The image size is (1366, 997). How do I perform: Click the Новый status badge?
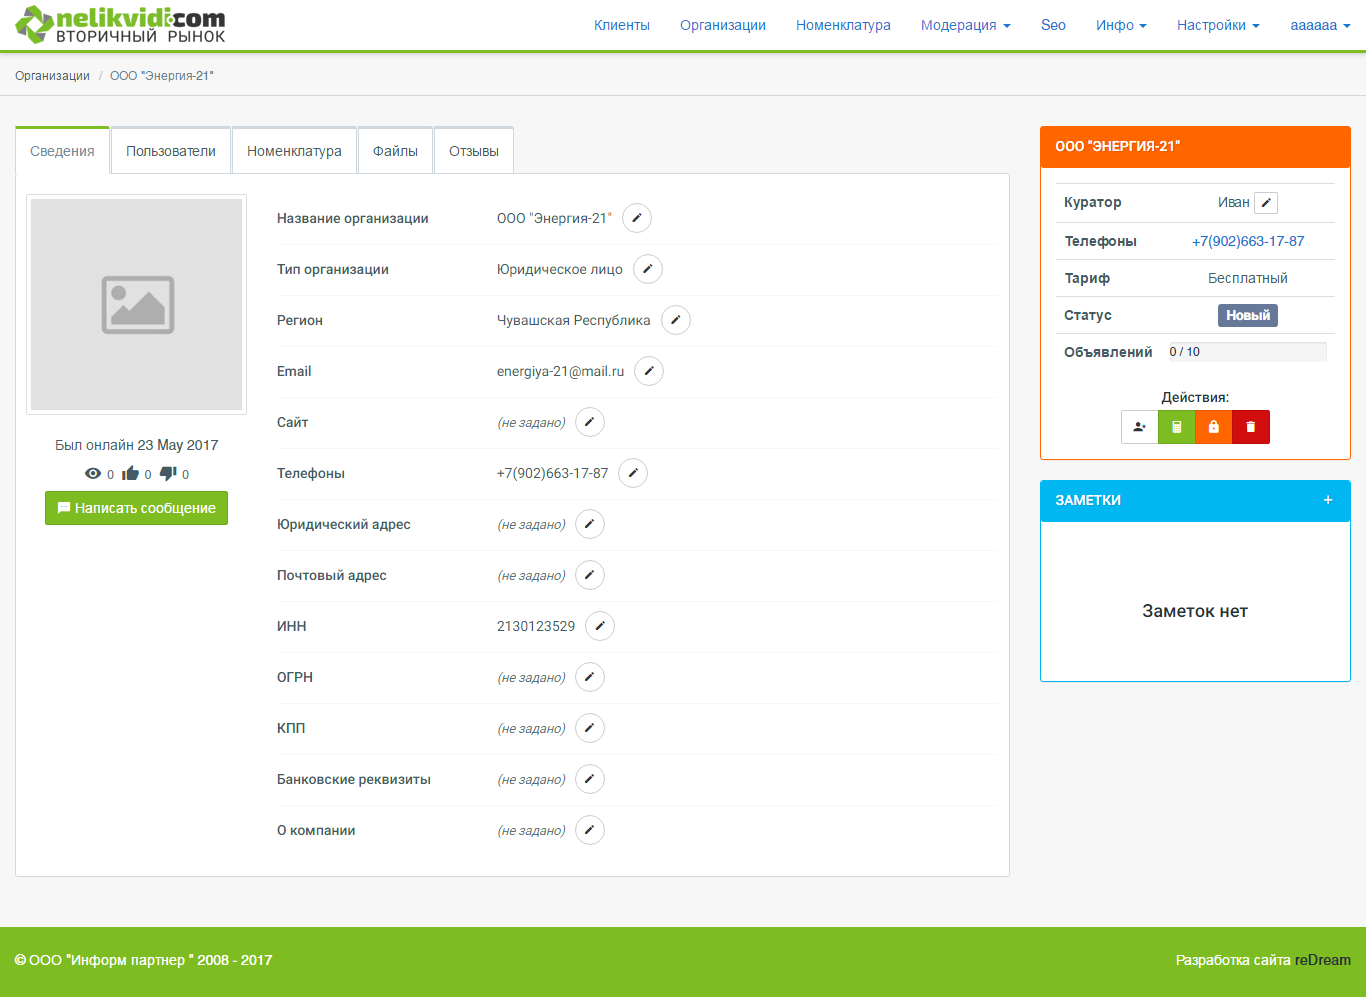tap(1248, 315)
